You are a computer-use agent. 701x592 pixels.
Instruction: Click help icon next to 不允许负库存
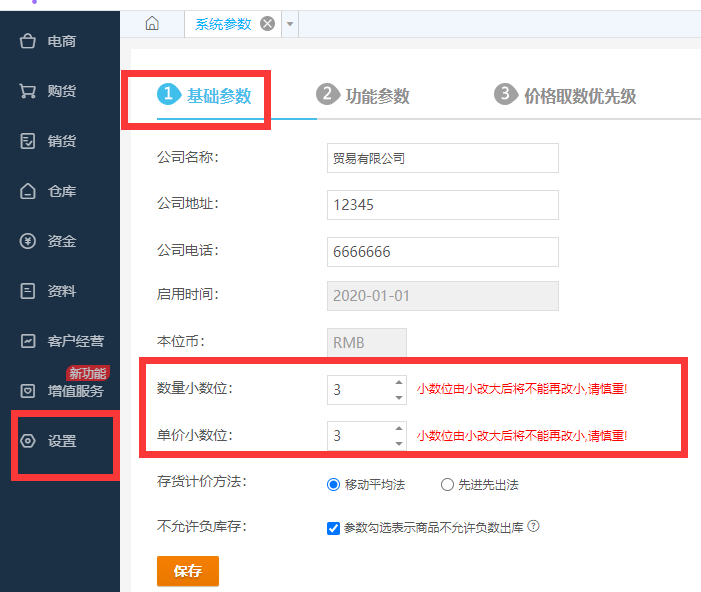point(533,526)
